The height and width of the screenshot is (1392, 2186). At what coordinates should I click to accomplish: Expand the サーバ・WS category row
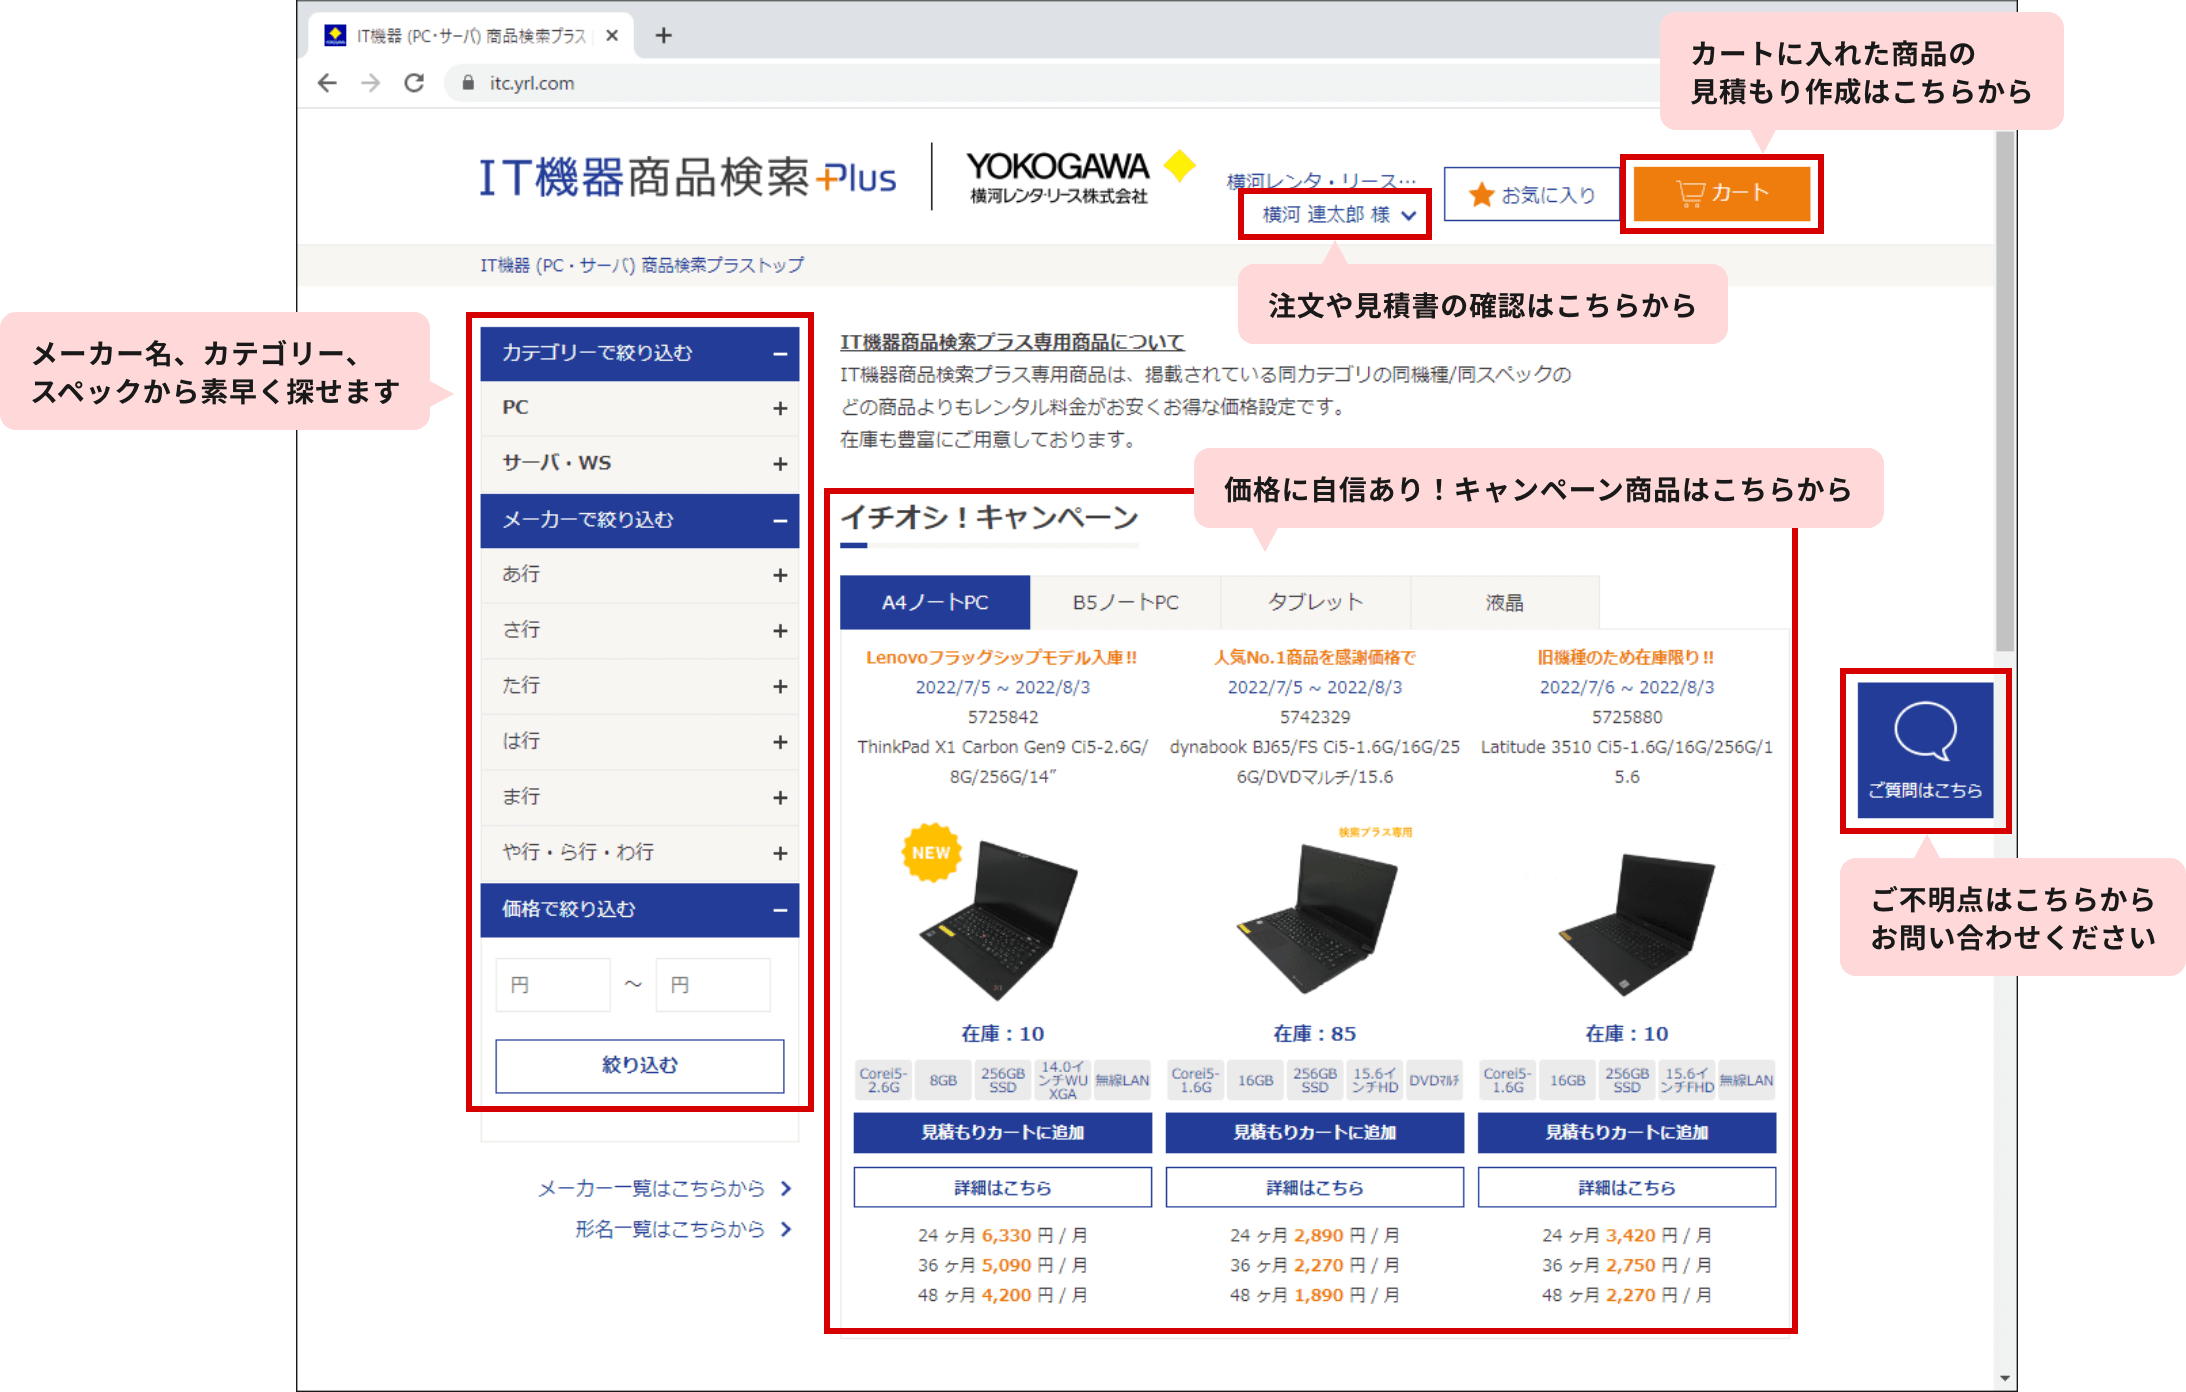pyautogui.click(x=640, y=463)
